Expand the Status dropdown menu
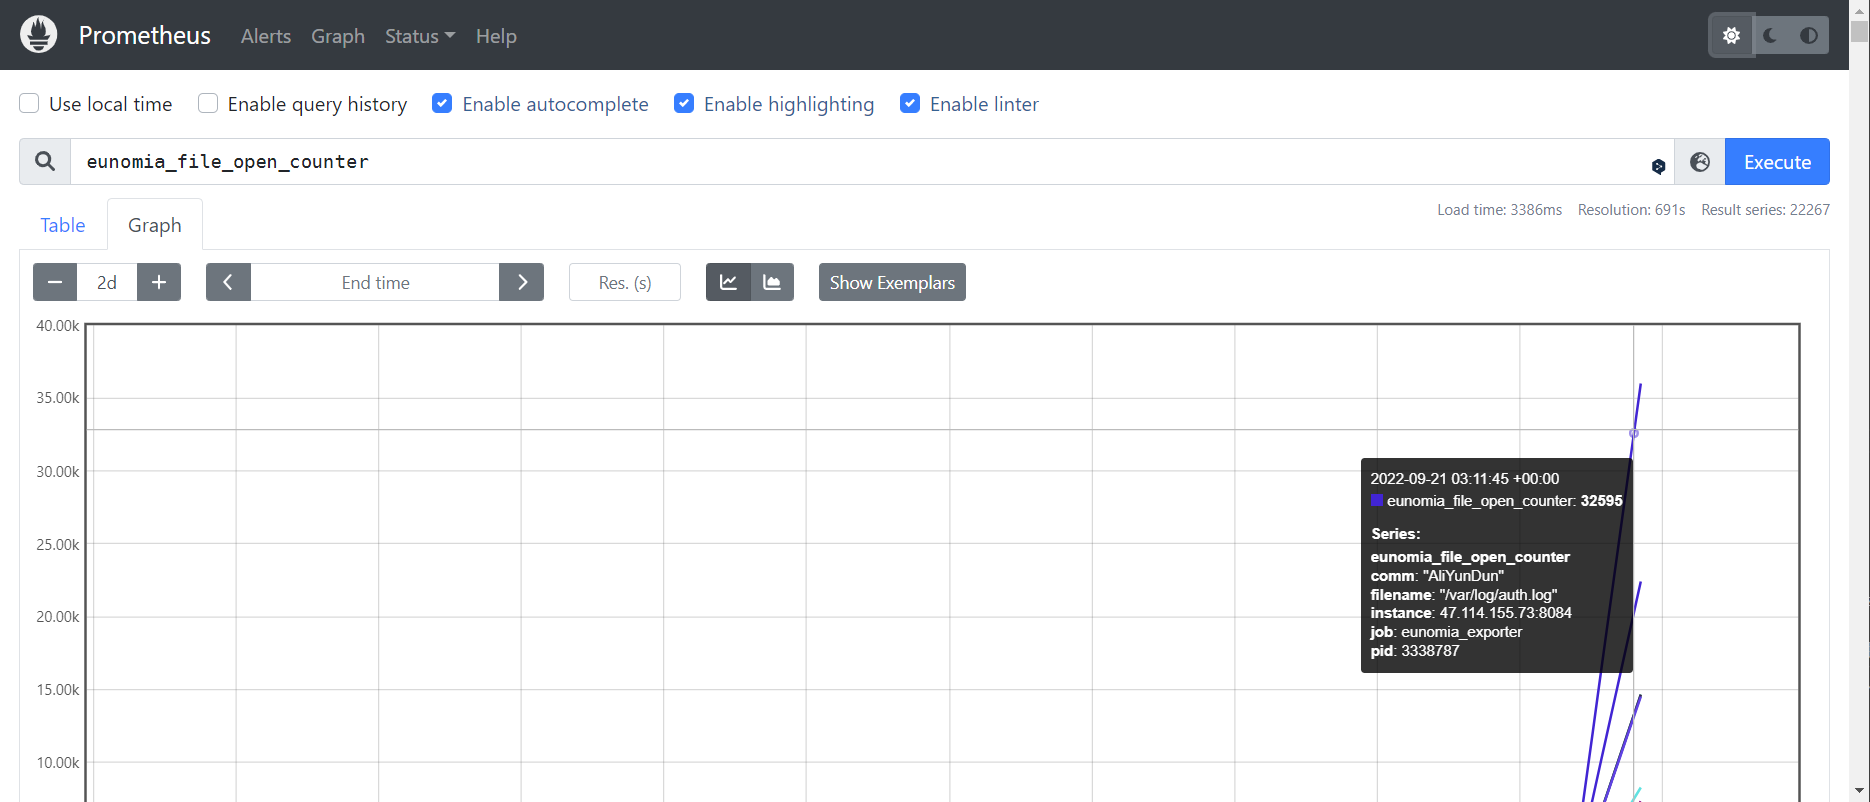The image size is (1870, 802). (x=419, y=36)
